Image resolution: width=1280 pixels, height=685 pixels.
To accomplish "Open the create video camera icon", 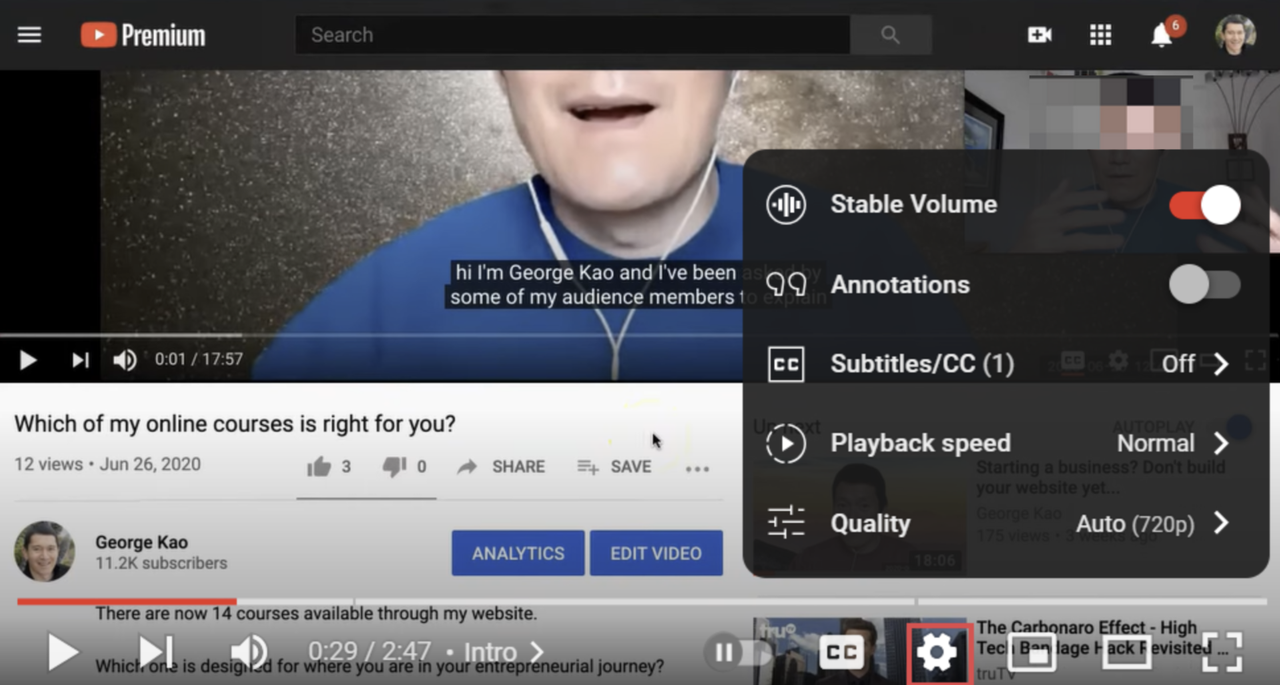I will [x=1039, y=35].
